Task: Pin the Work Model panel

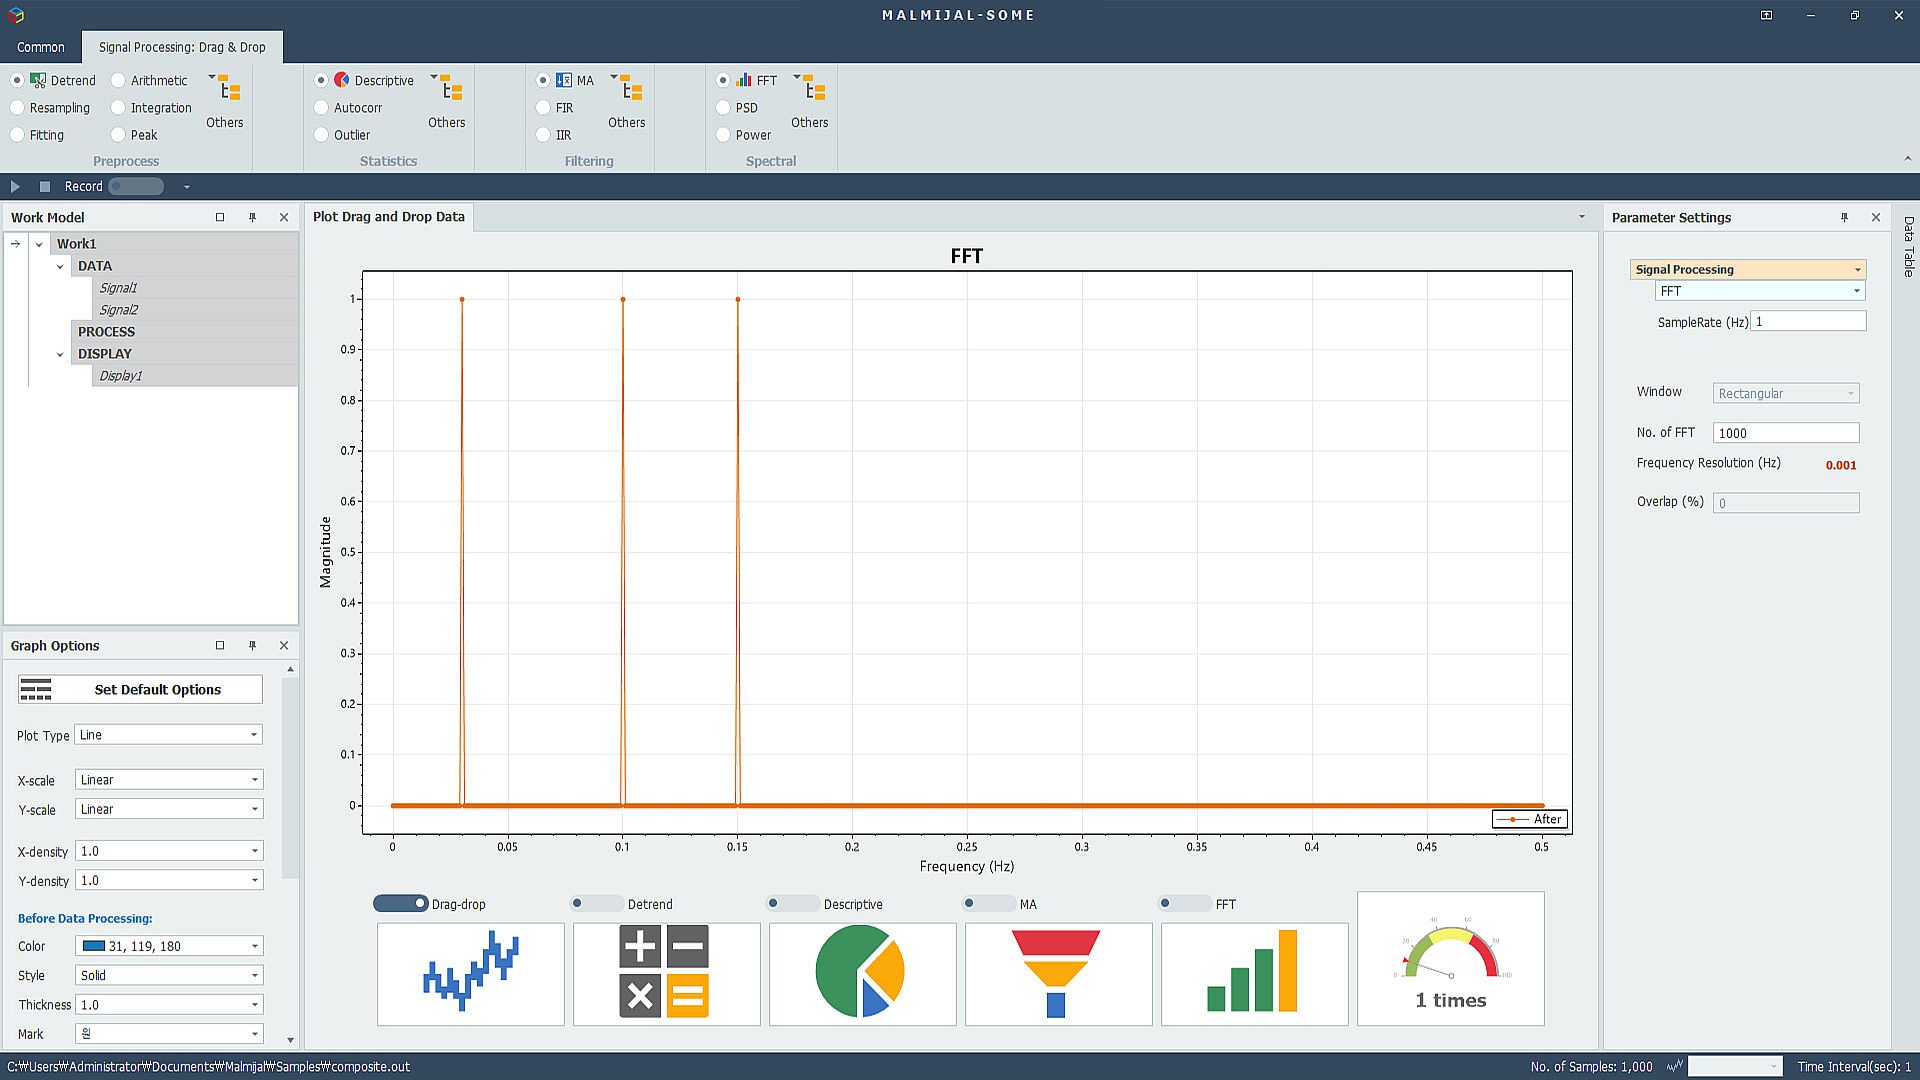Action: click(x=252, y=217)
